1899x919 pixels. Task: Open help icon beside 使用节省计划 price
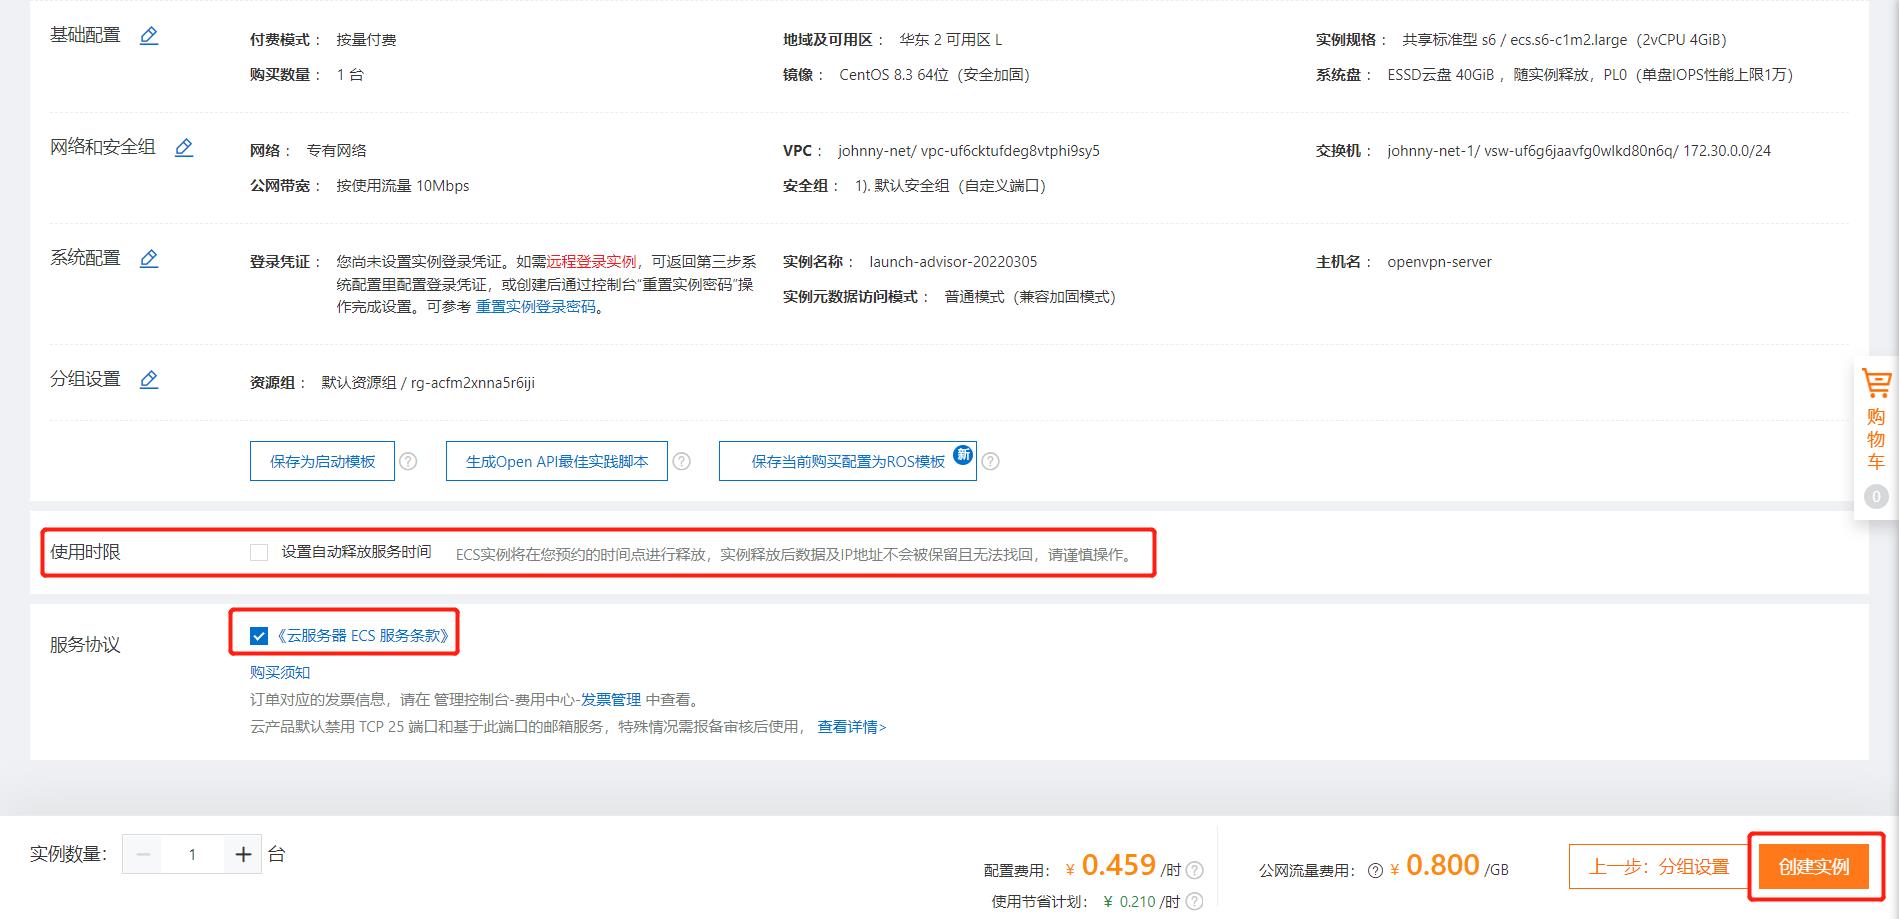tap(1194, 902)
